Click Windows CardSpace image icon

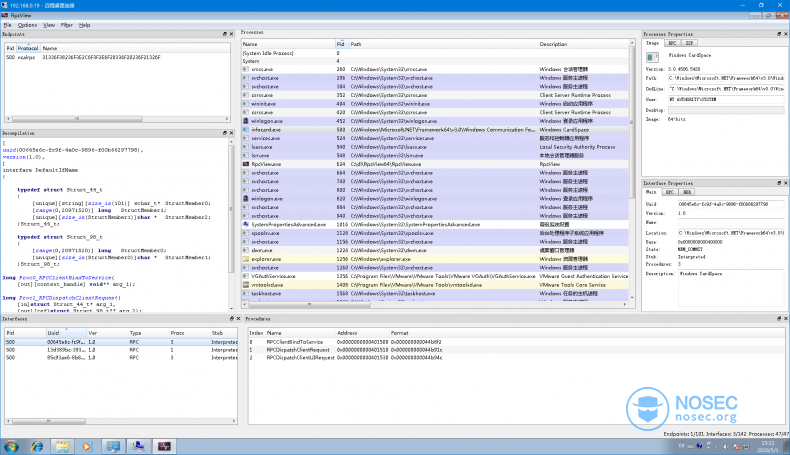(652, 56)
